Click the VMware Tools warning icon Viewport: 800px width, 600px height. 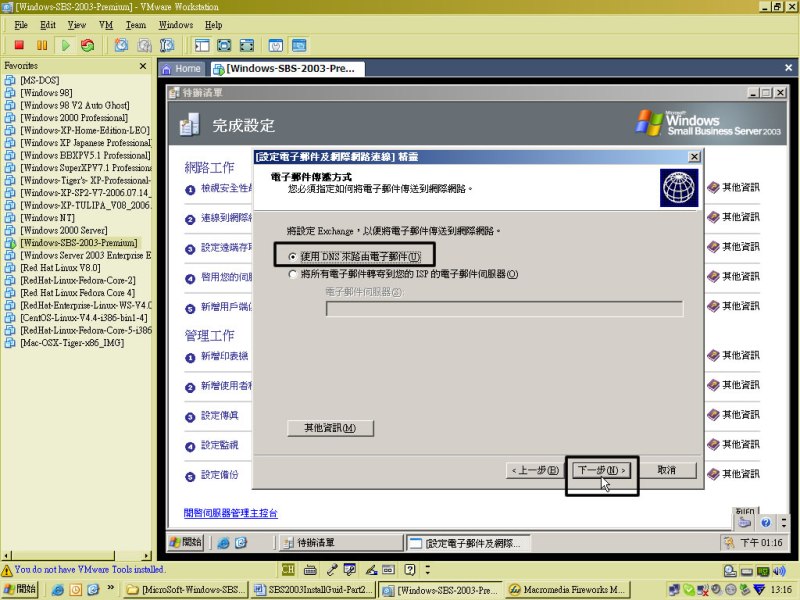tap(7, 570)
